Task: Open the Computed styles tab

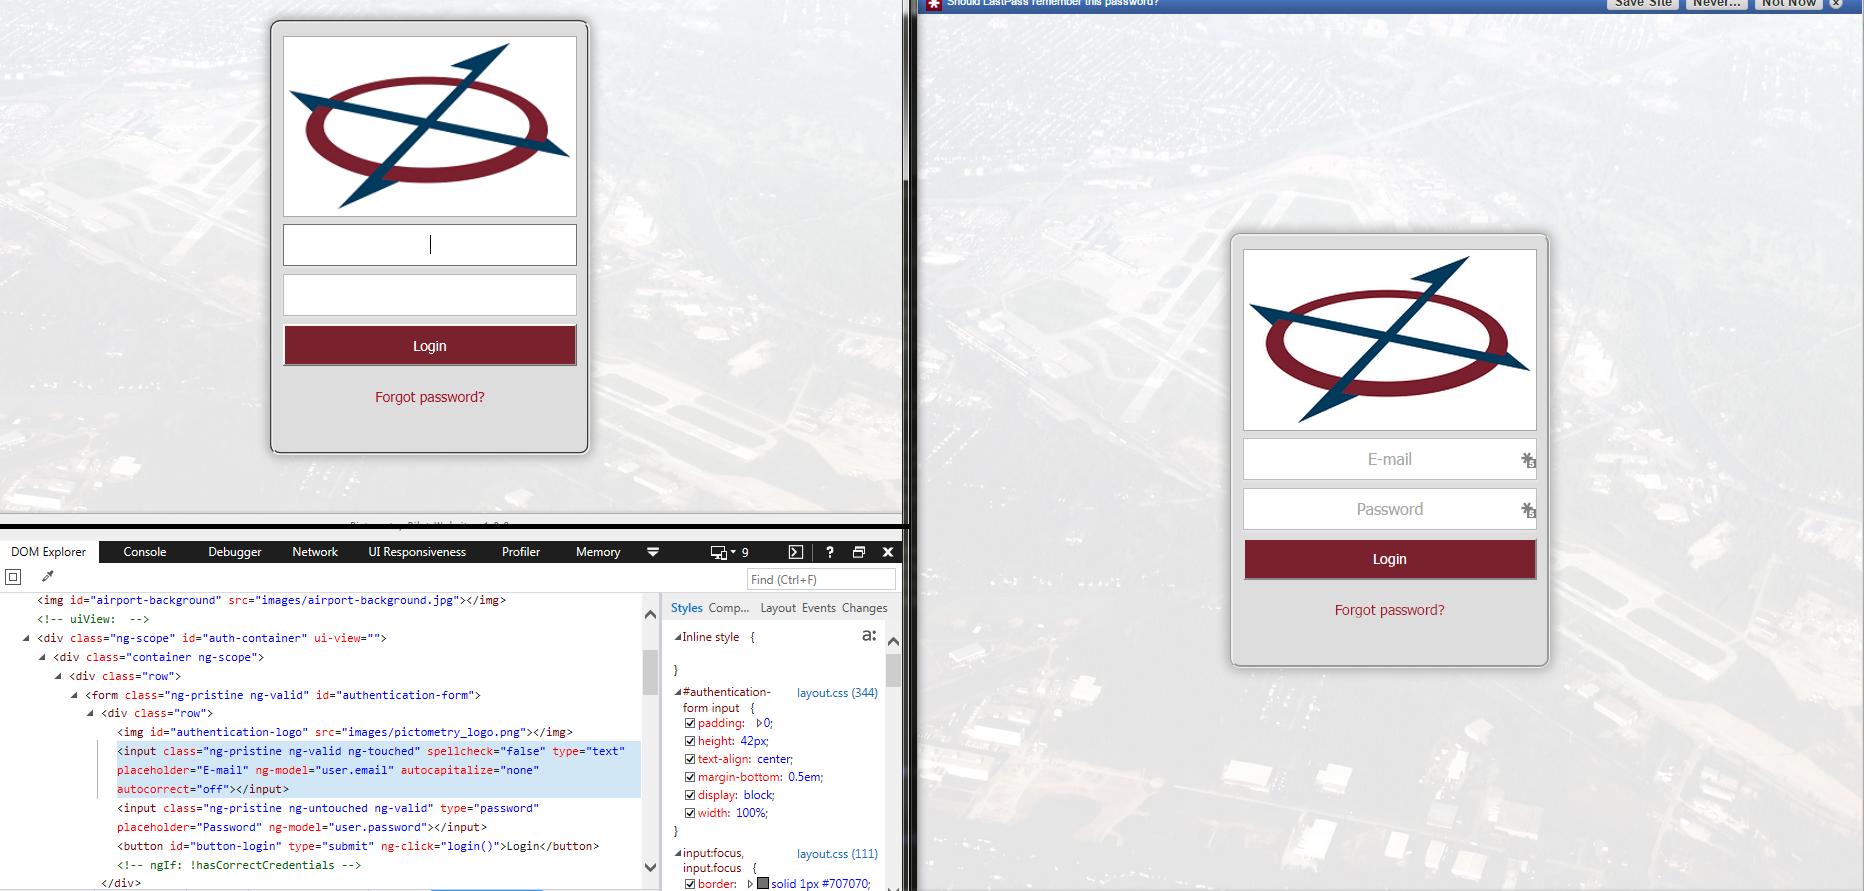Action: (x=729, y=608)
